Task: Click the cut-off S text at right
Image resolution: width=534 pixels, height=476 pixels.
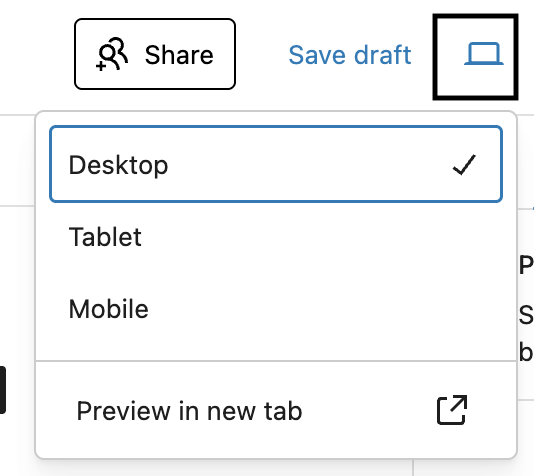Action: point(526,315)
